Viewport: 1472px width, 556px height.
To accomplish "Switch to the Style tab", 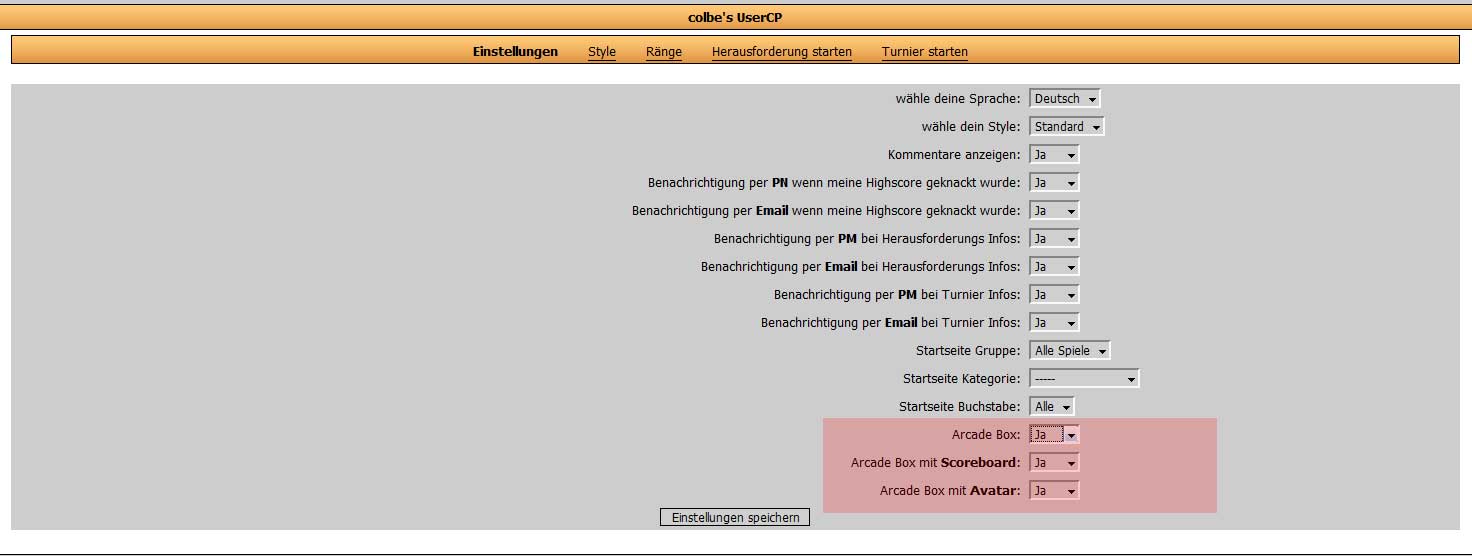I will (602, 52).
